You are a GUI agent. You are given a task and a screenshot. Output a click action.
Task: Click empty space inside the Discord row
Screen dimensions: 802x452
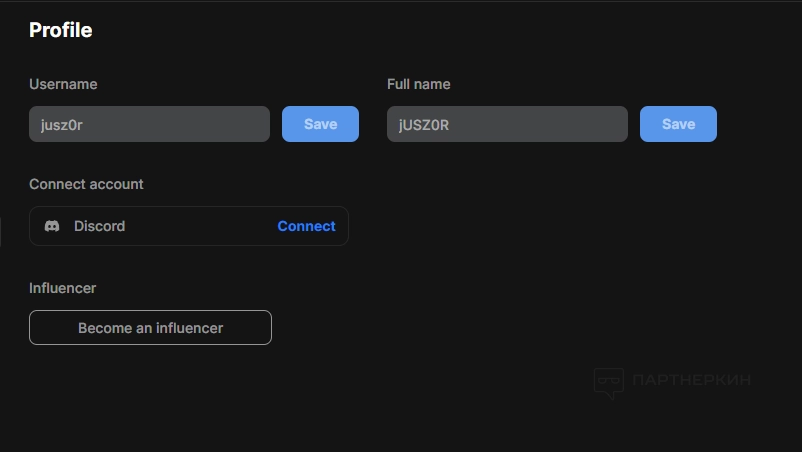200,226
